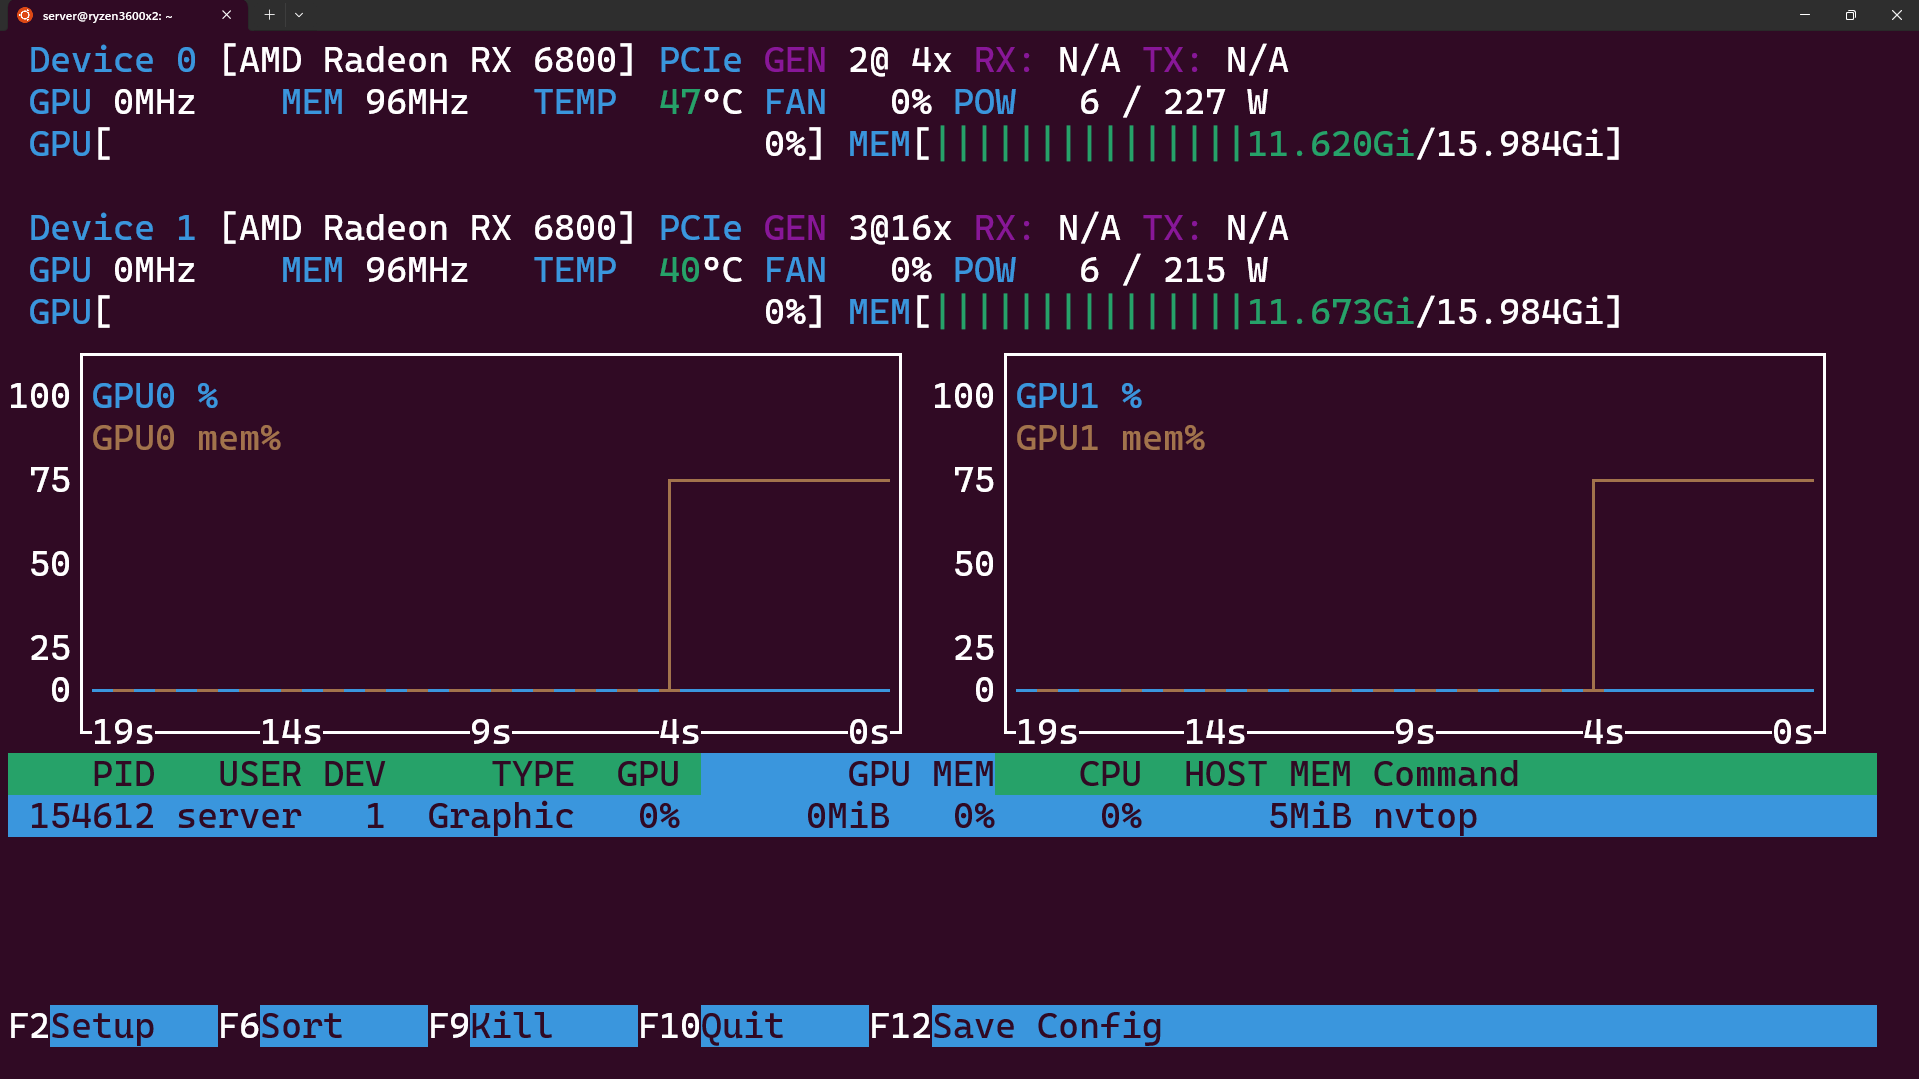The image size is (1919, 1079).
Task: Close the server@ryzen3600x2 tab
Action: (227, 15)
